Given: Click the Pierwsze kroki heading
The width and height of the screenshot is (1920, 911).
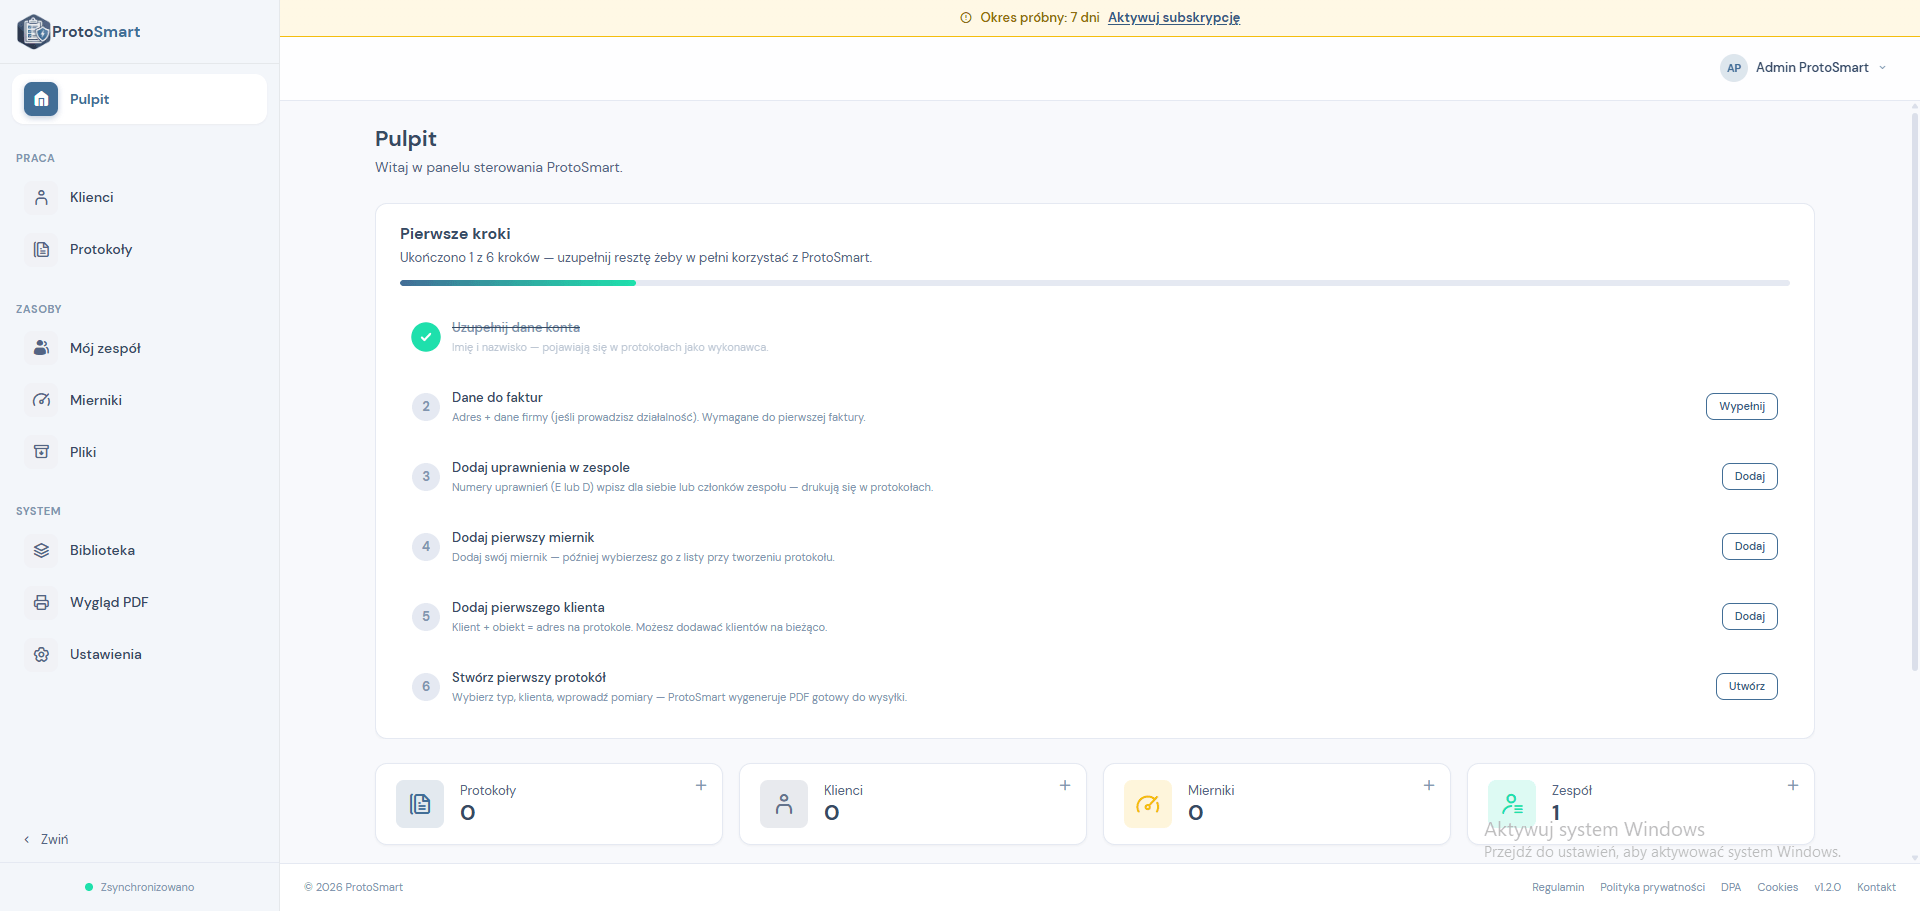Looking at the screenshot, I should [455, 233].
